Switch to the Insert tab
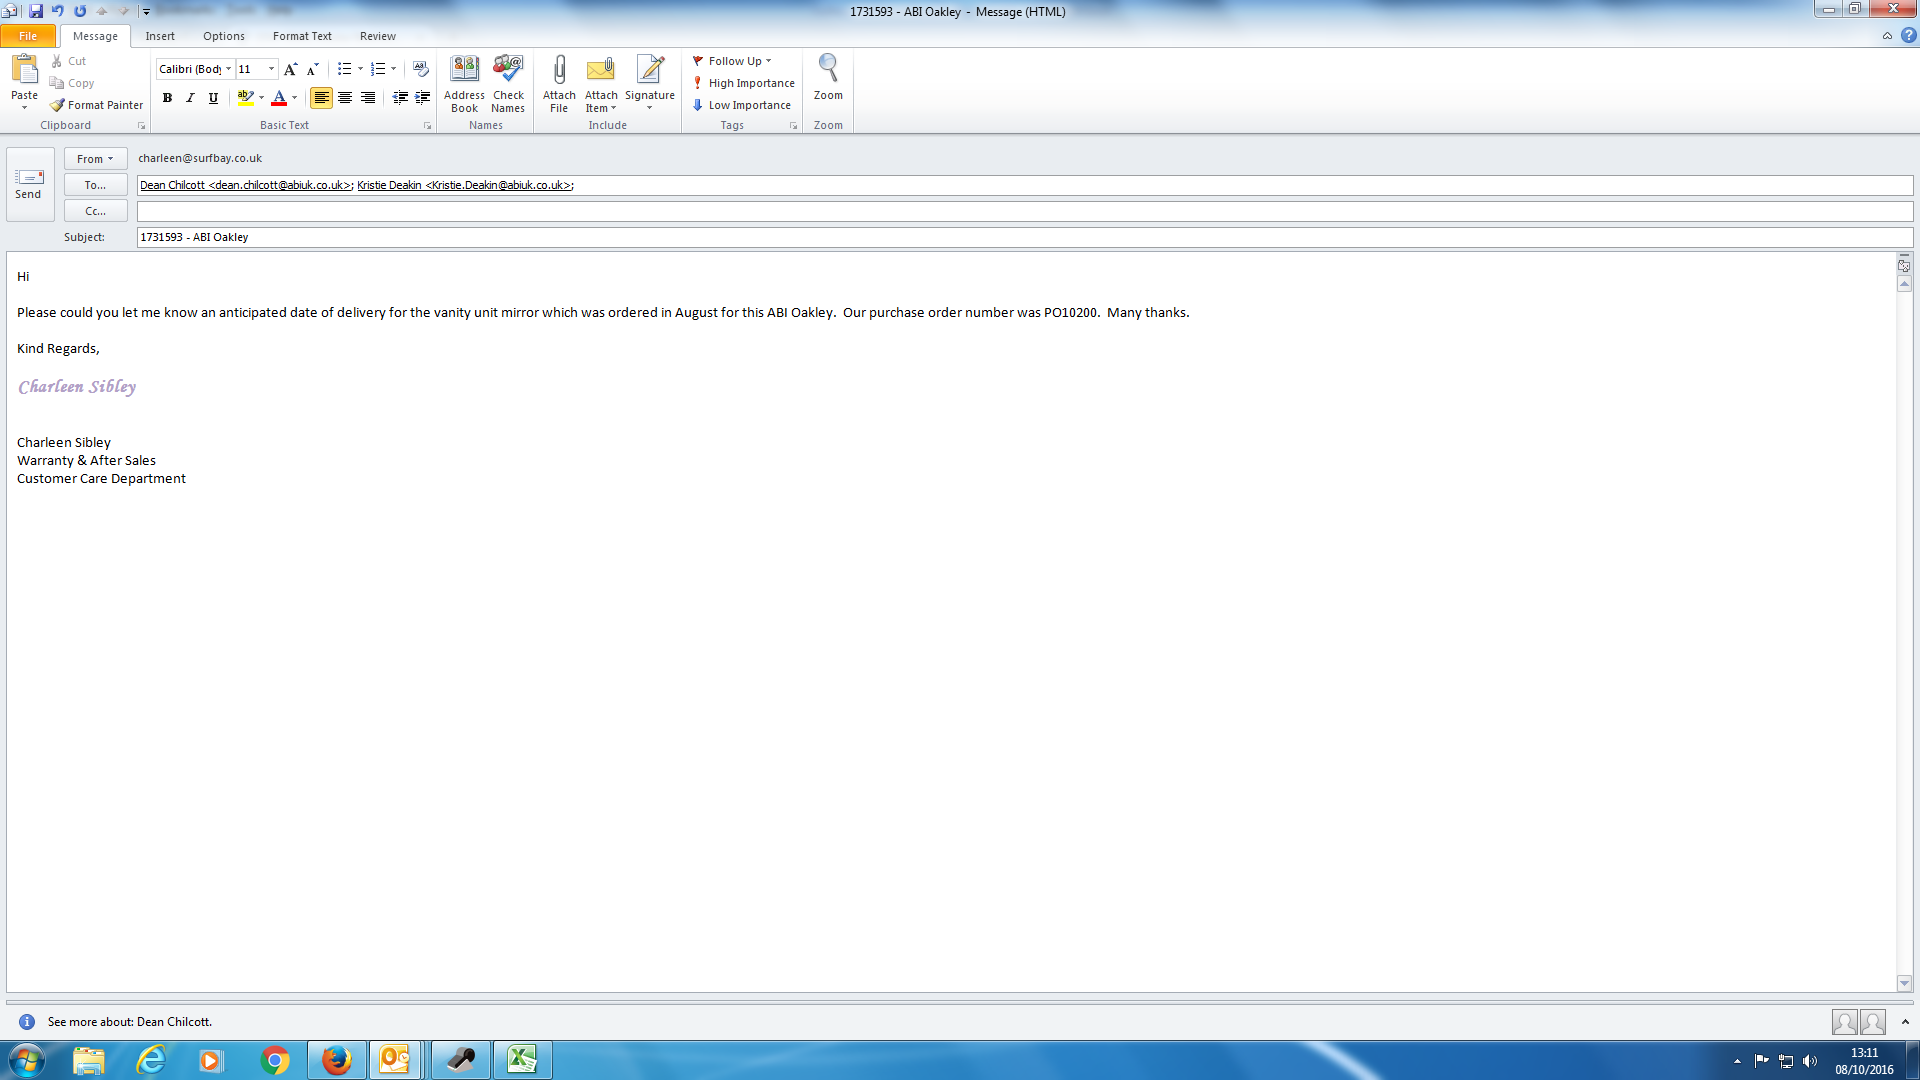The width and height of the screenshot is (1920, 1080). [x=159, y=36]
